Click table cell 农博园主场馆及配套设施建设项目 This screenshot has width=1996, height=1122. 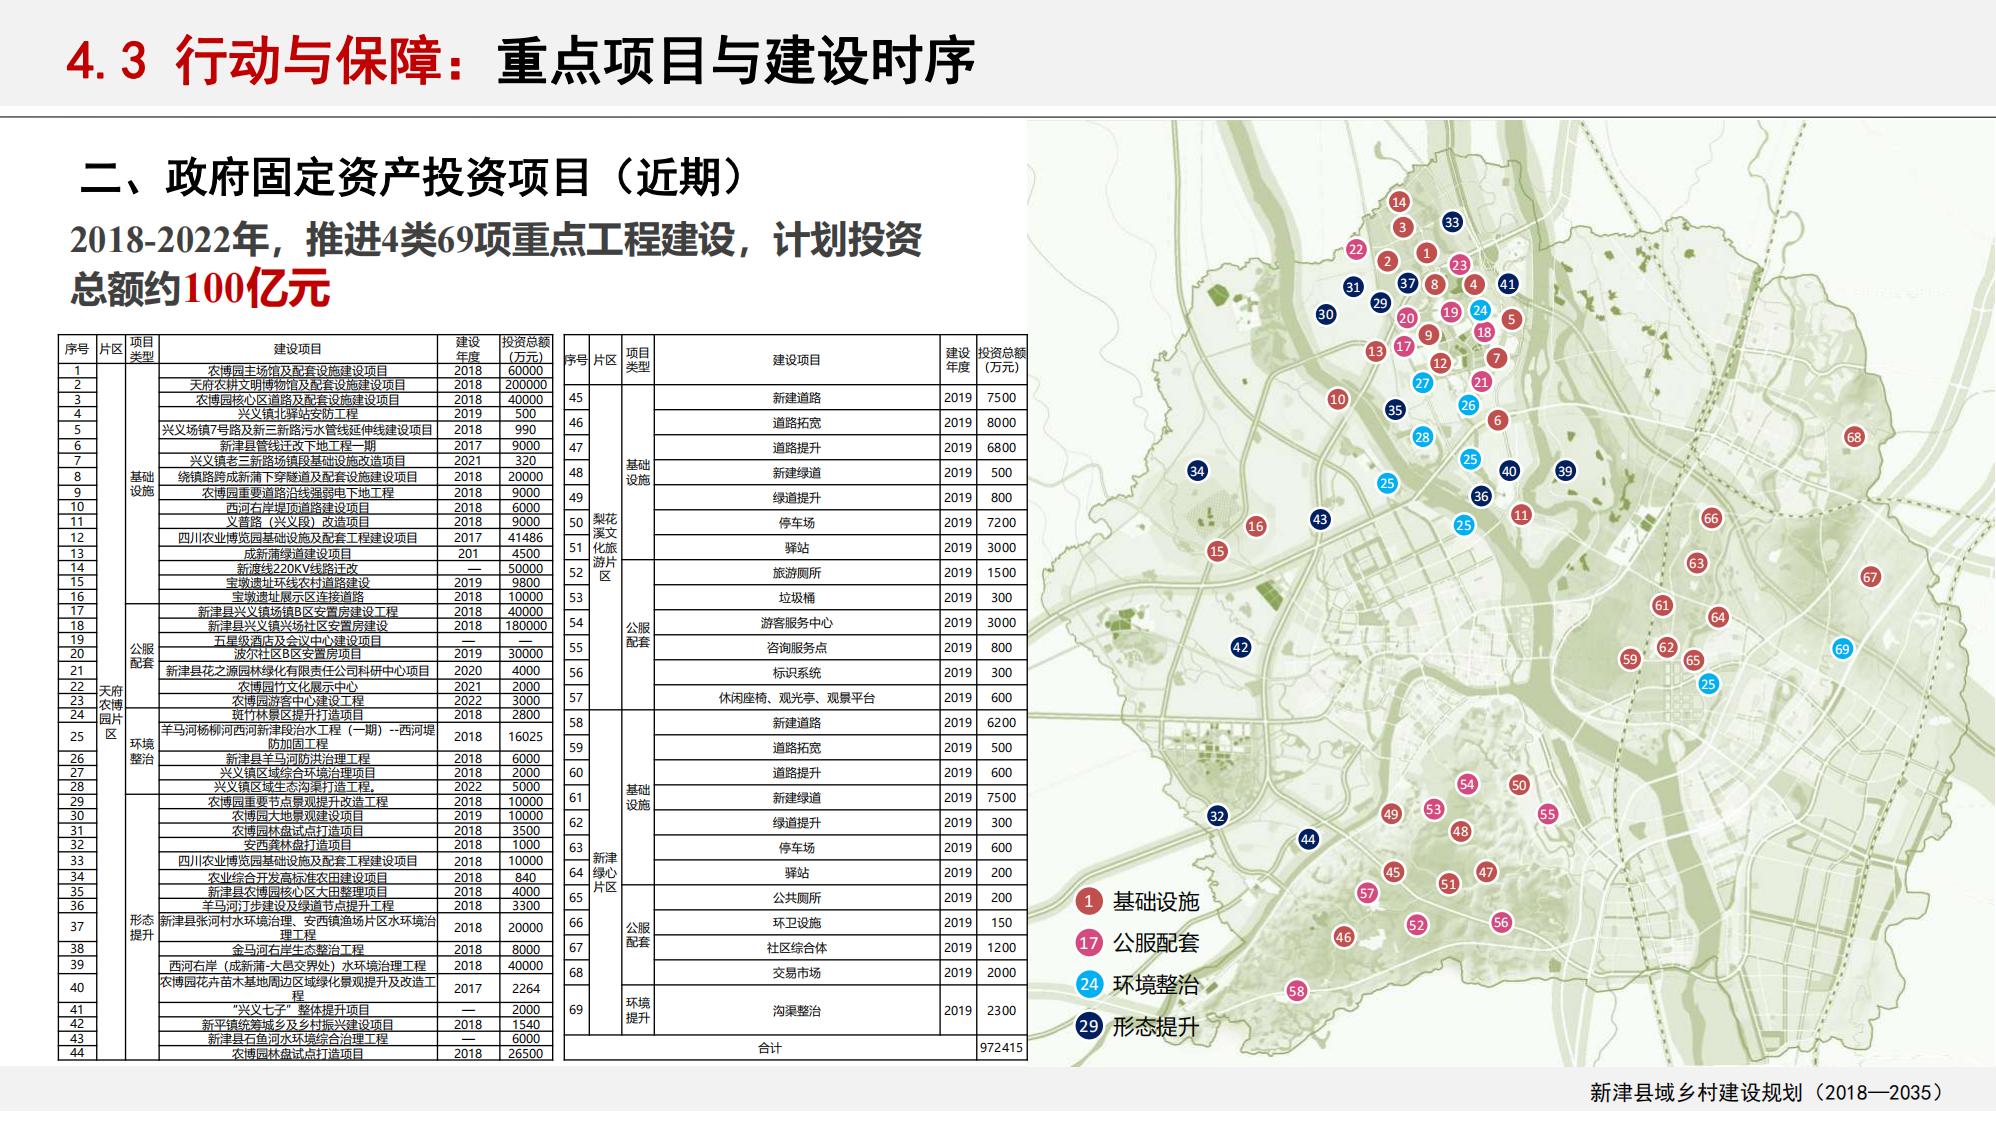(298, 370)
